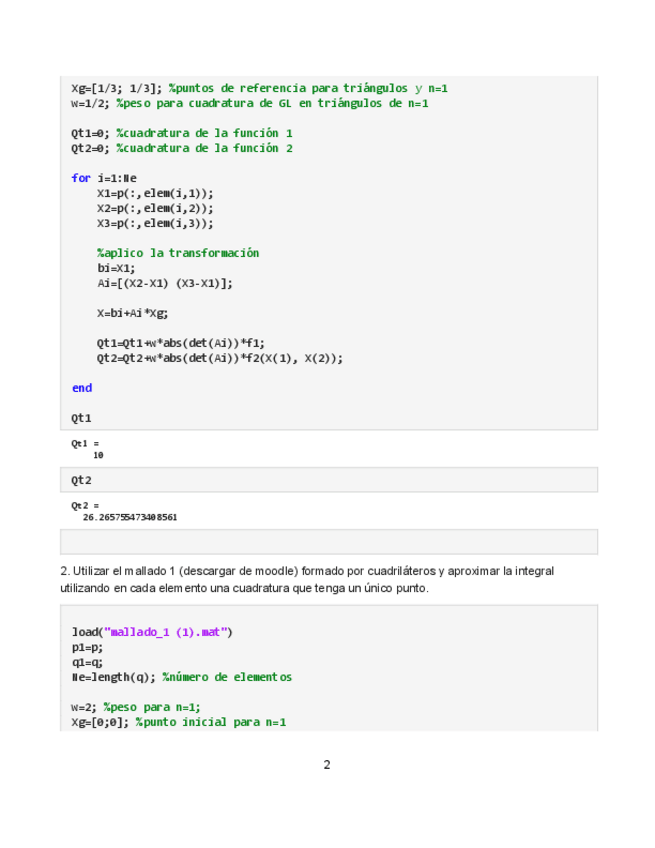This screenshot has width=655, height=848.
Task: Click the page number '2' in the footer
Action: [327, 765]
